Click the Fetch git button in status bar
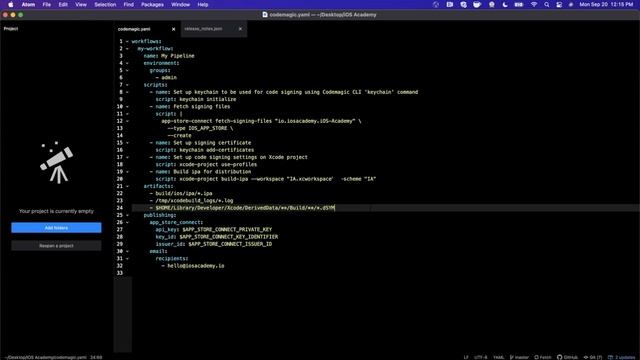Viewport: 640px width, 360px height. pos(542,357)
